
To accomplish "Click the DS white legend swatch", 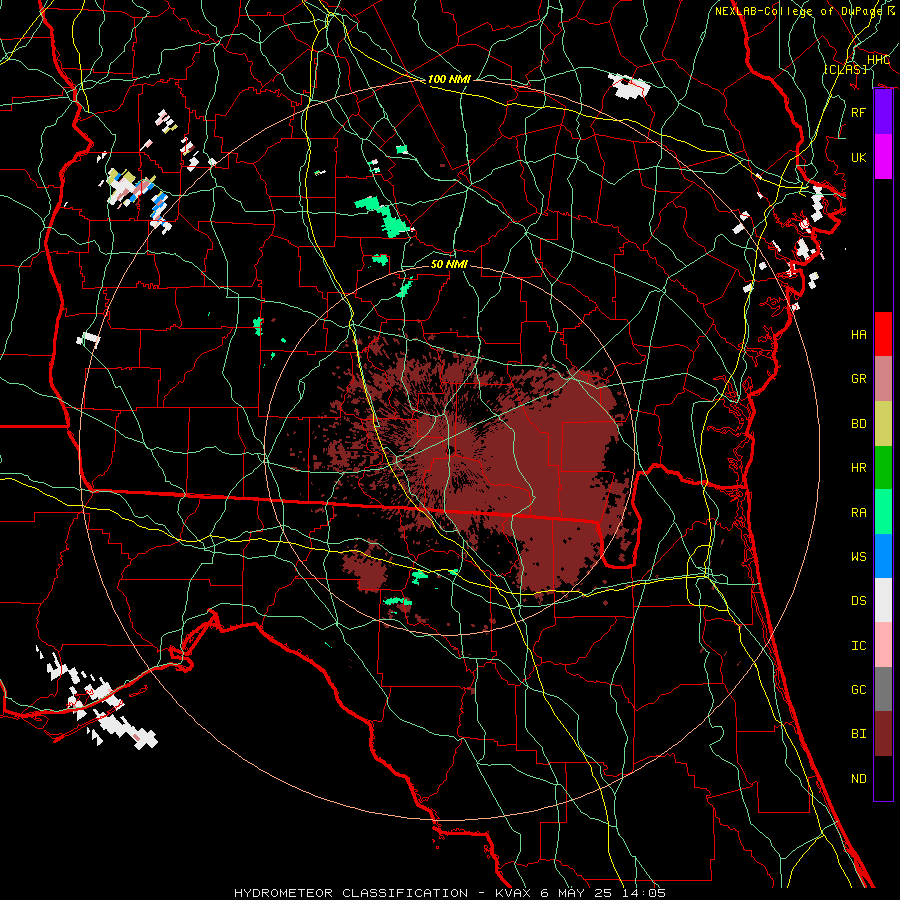I will [883, 600].
